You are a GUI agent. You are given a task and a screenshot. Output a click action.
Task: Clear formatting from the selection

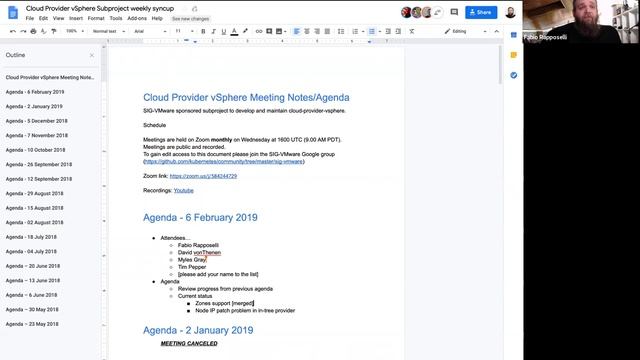pos(412,31)
